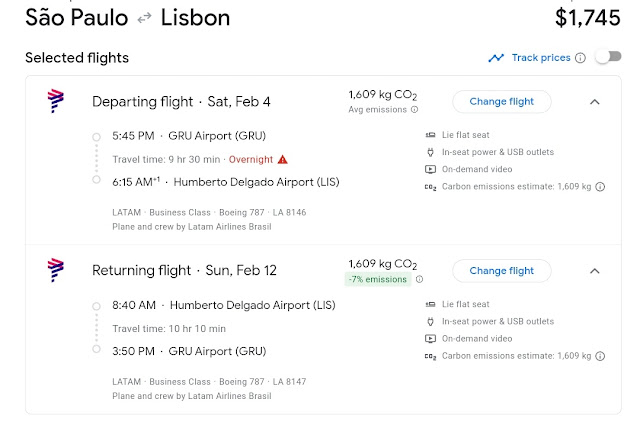Open departing carbon emissions estimate info
Viewport: 640px width, 428px height.
coord(600,186)
